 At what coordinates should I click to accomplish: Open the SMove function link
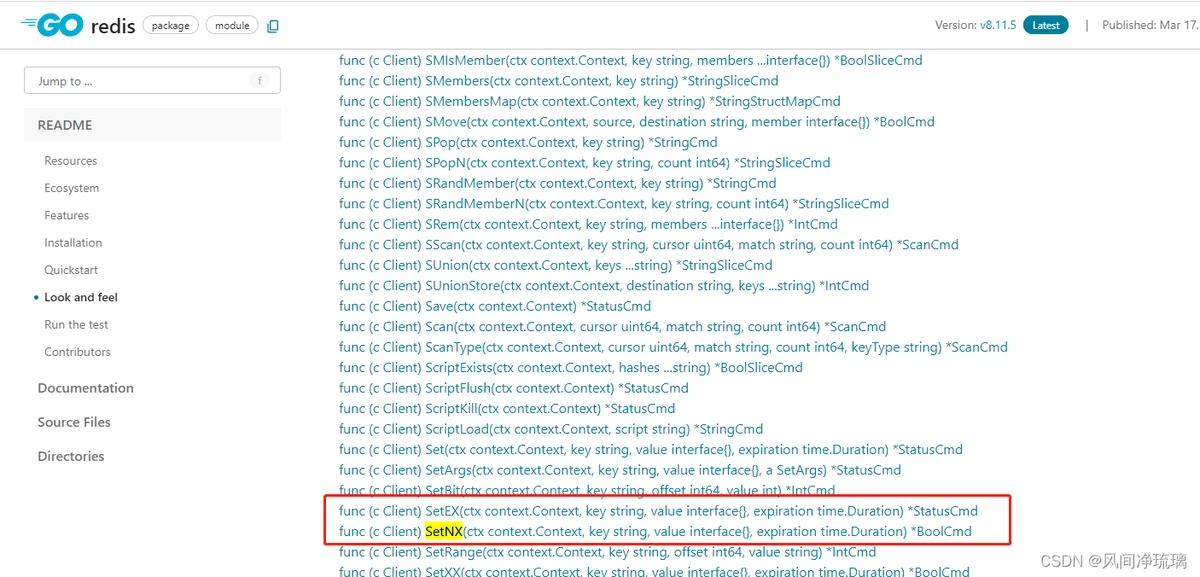click(637, 121)
